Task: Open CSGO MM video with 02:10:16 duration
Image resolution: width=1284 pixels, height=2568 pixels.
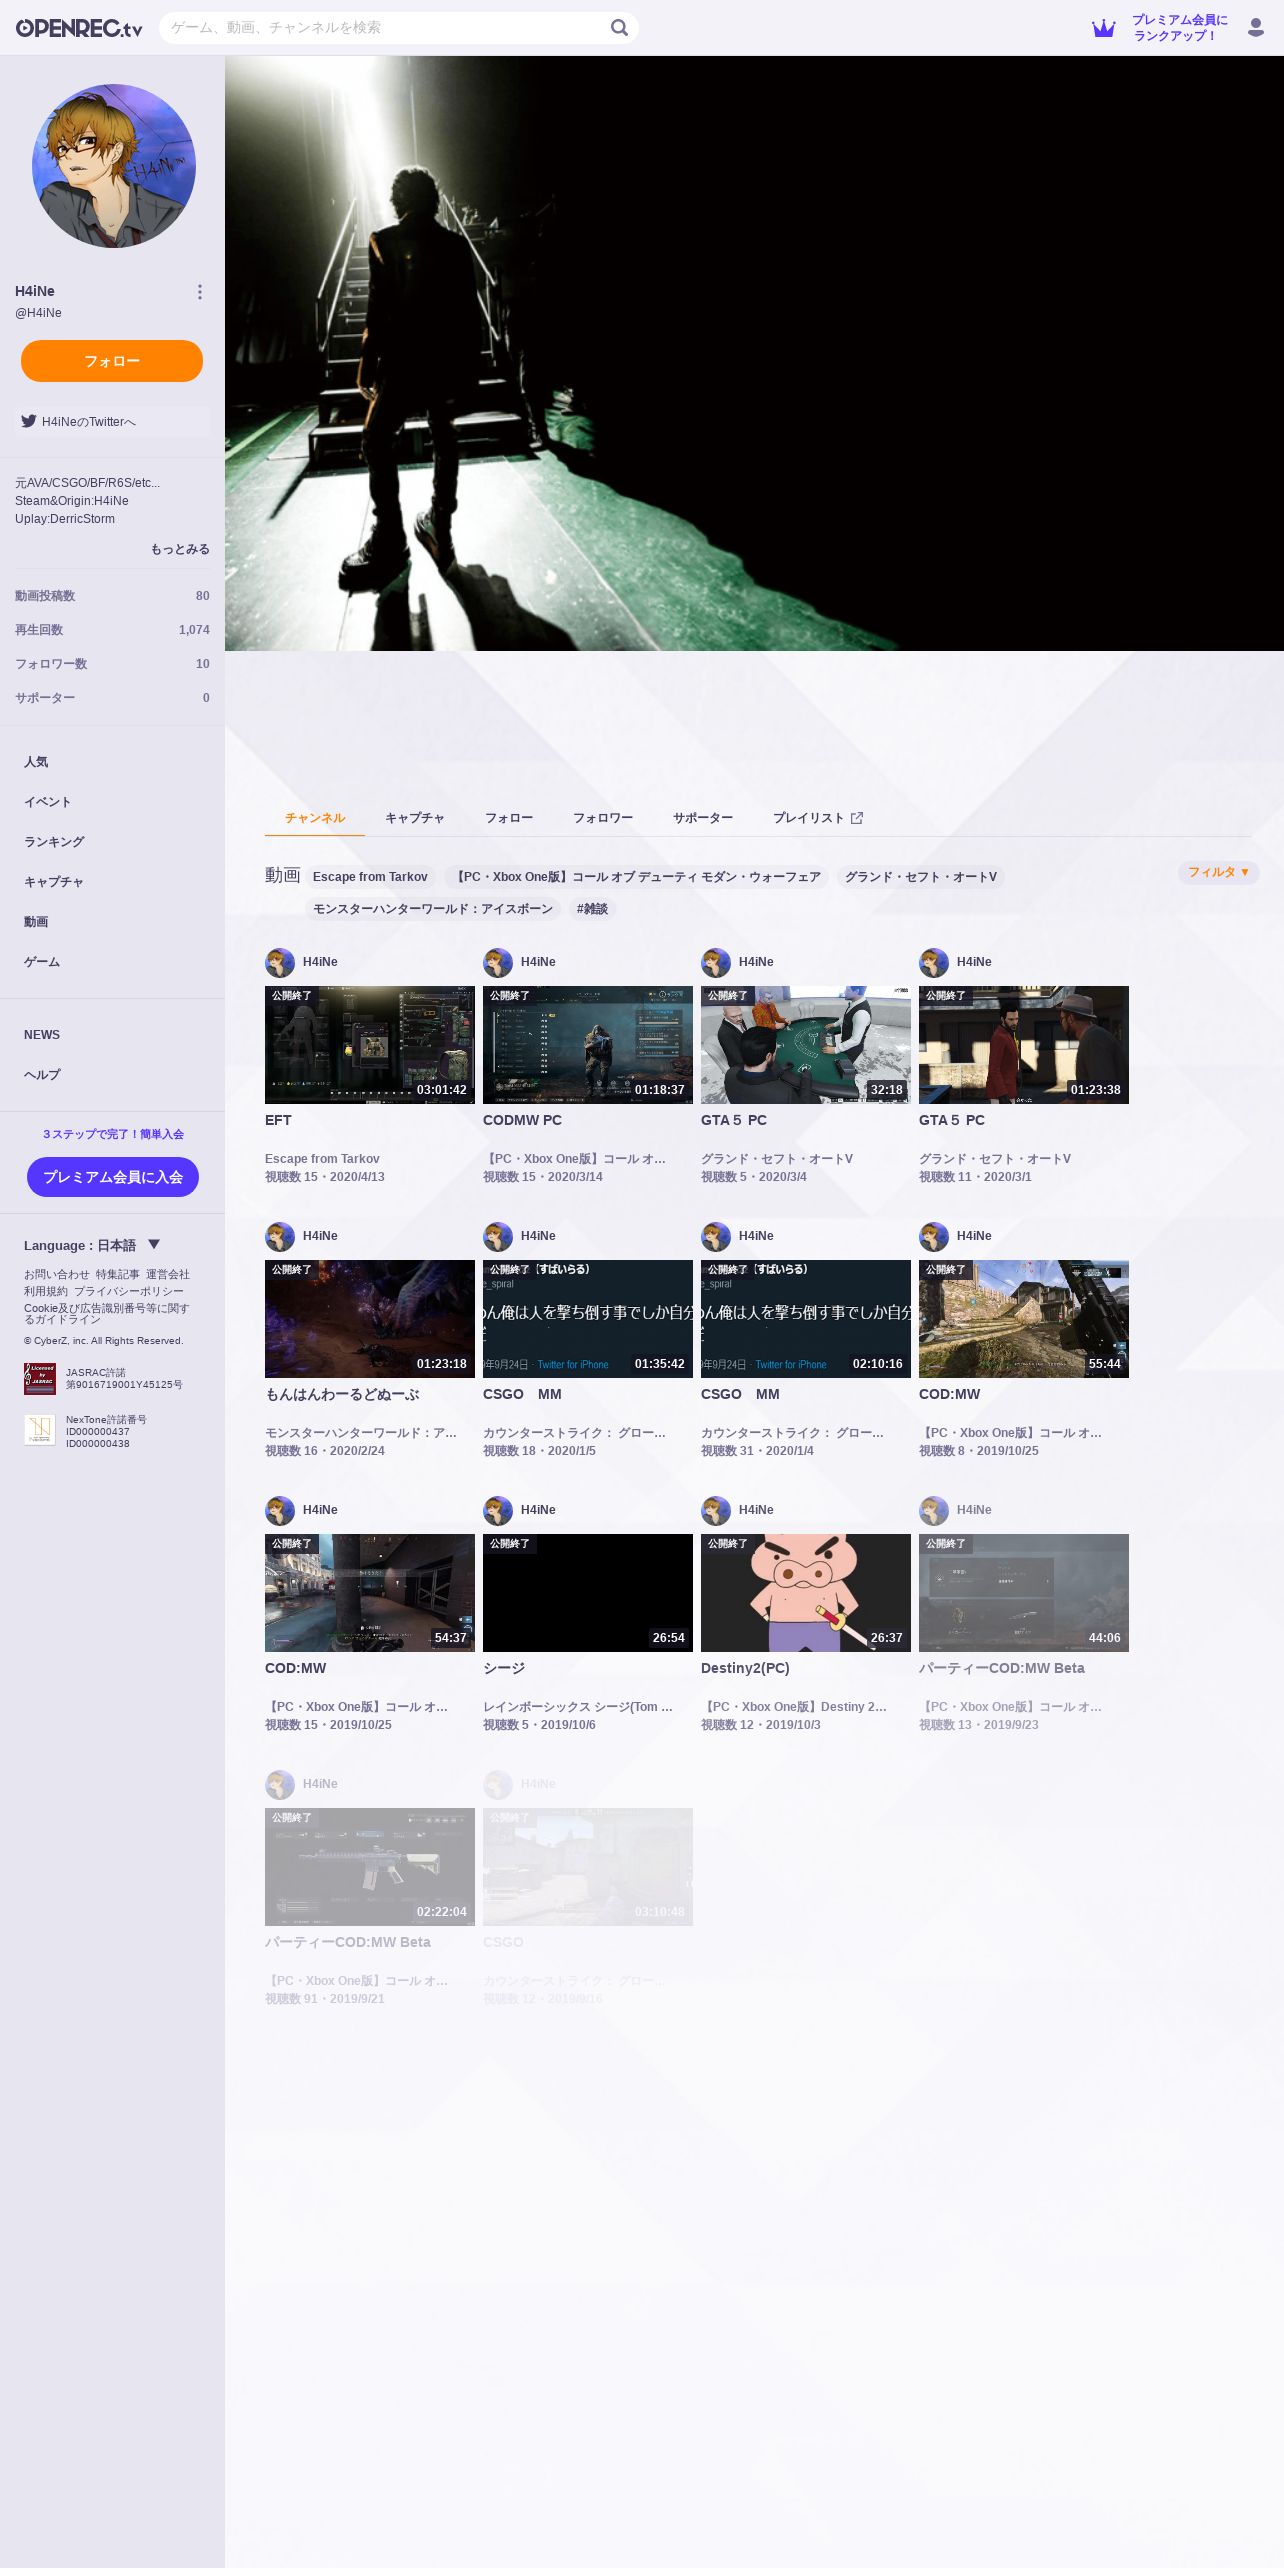Action: click(806, 1319)
